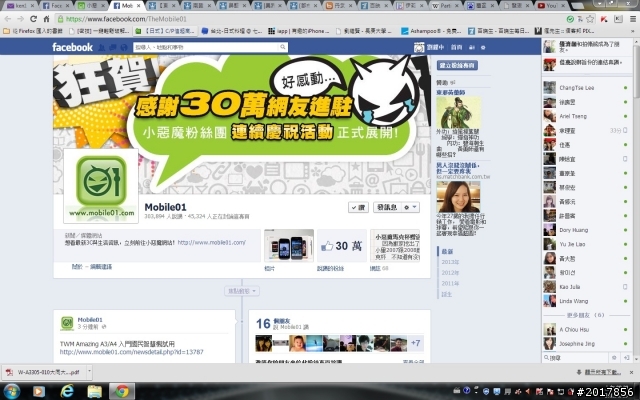Switch to the first mail tab
Viewport: 640px width, 400px height.
(x=18, y=6)
